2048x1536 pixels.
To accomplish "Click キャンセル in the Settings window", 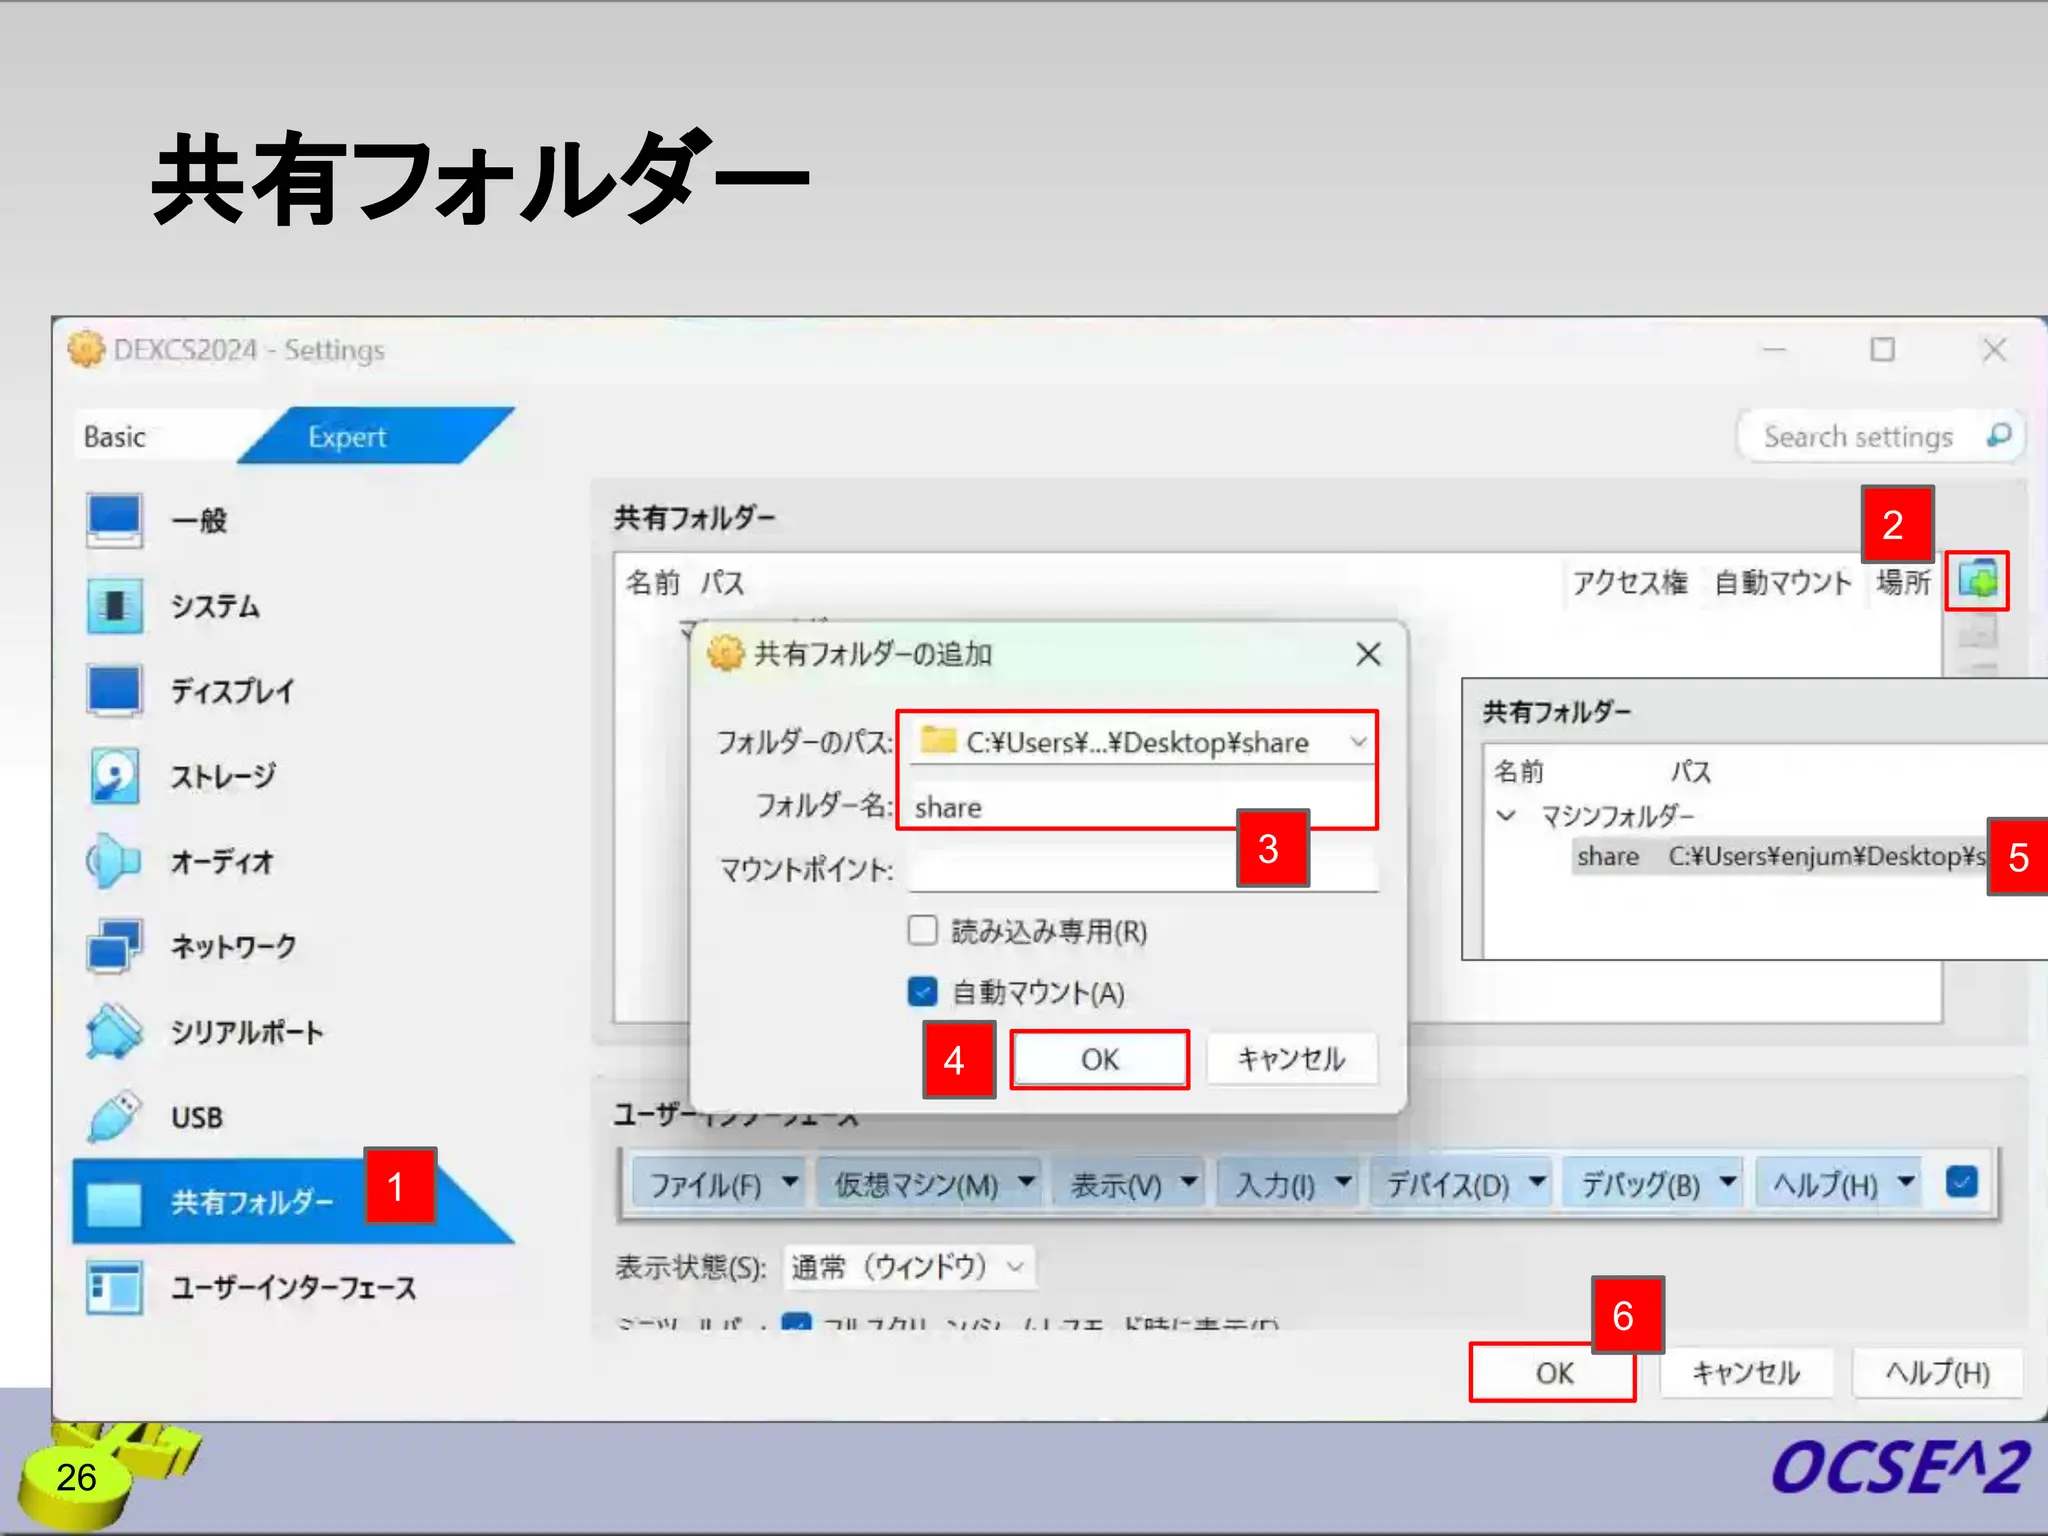I will [x=1746, y=1373].
